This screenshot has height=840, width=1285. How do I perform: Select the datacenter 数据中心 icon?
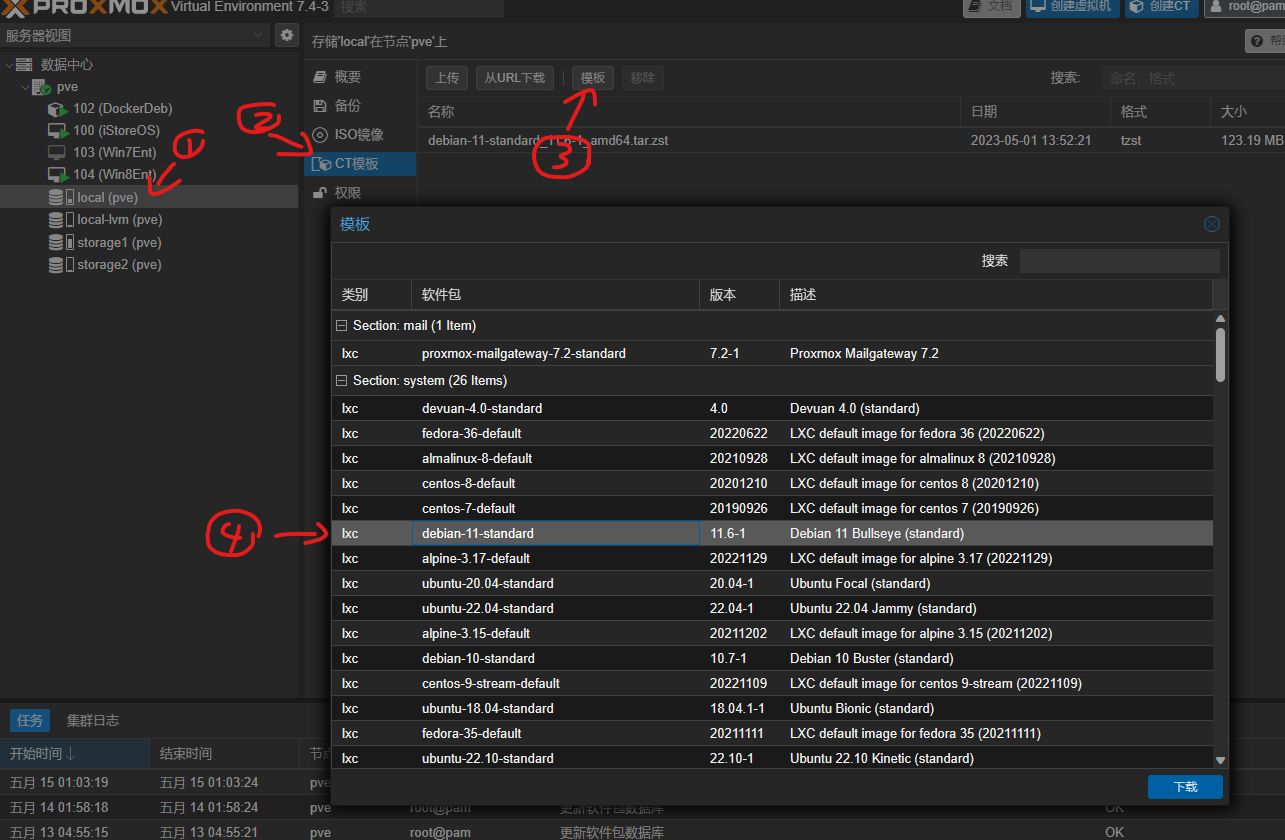[24, 64]
